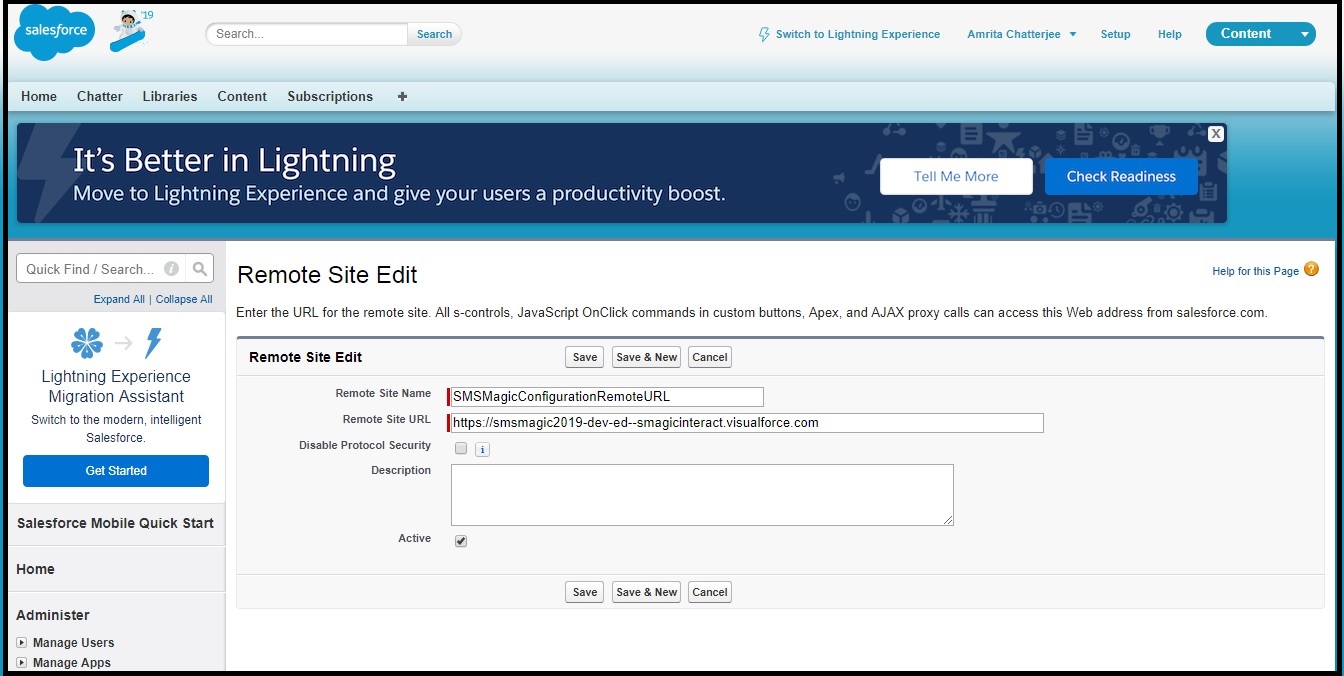Click the '19 mascot seasonal logo
This screenshot has height=676, width=1344.
click(x=130, y=29)
